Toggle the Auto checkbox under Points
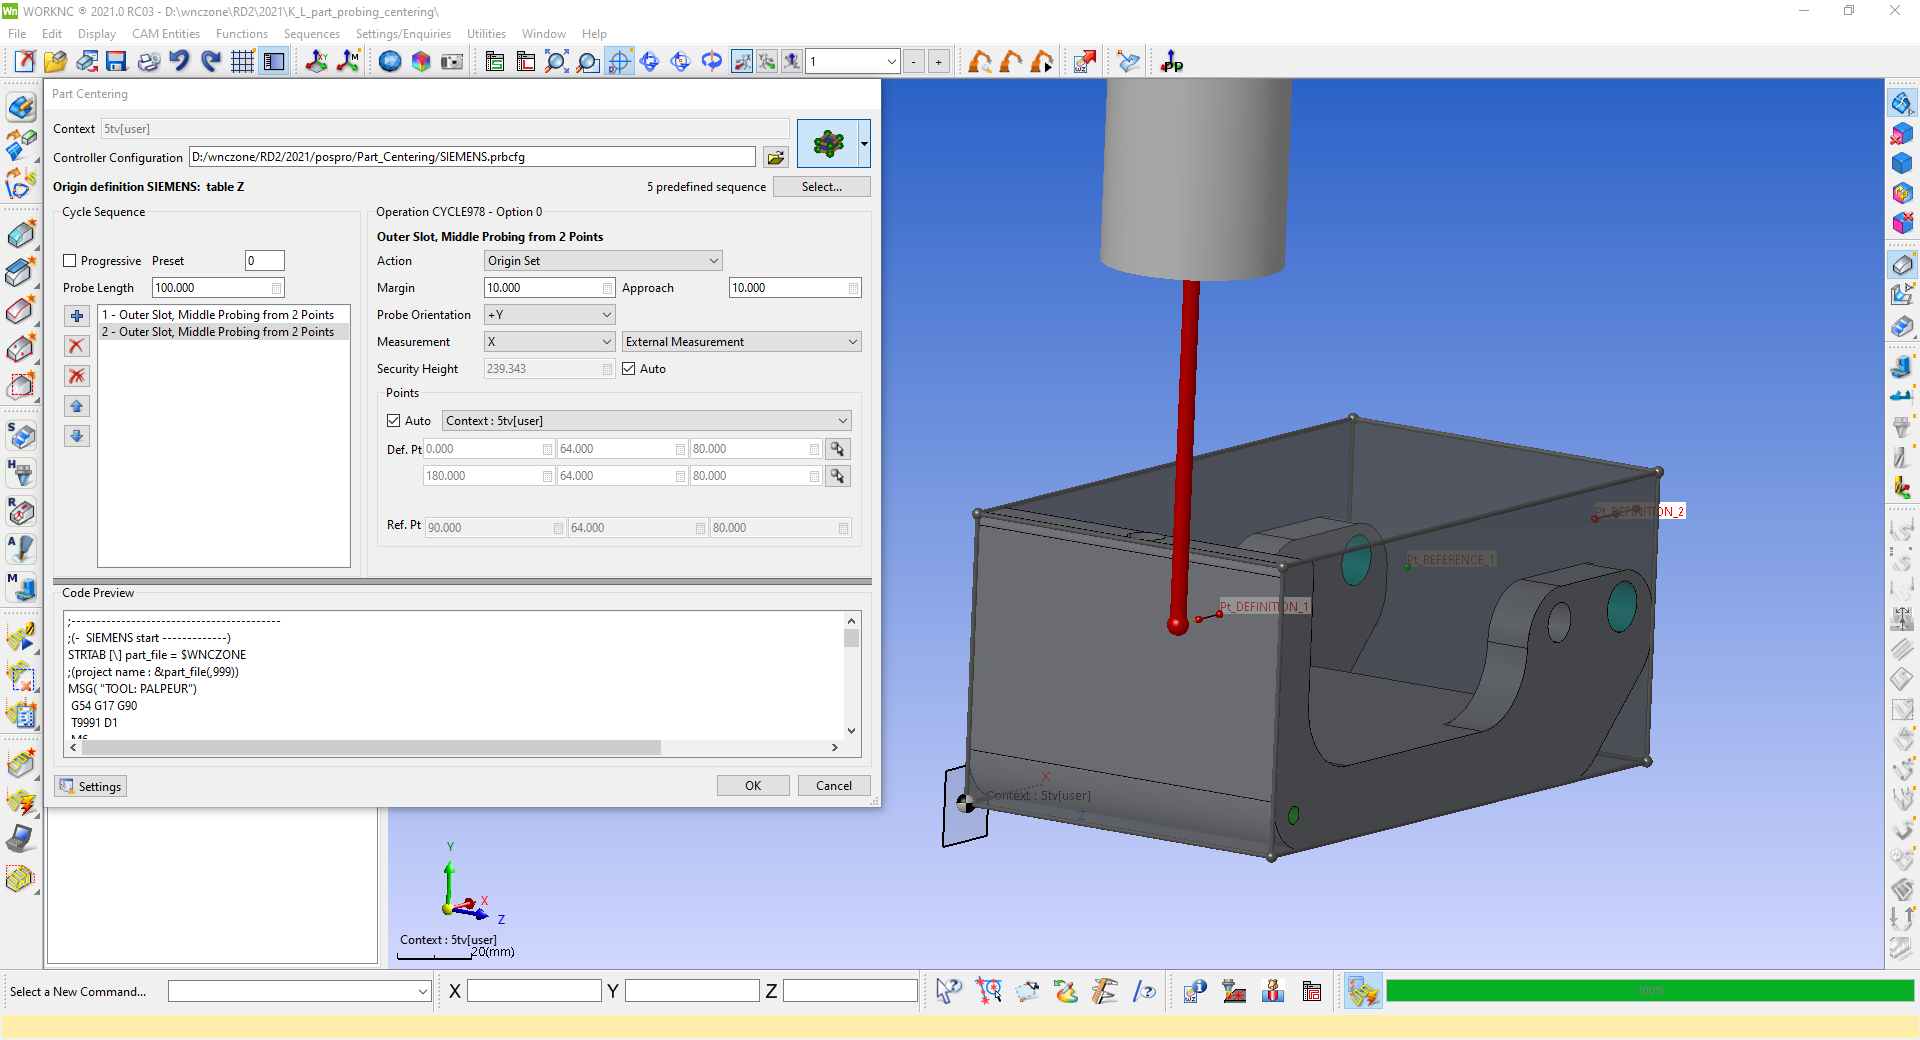Viewport: 1920px width, 1040px height. (x=394, y=421)
